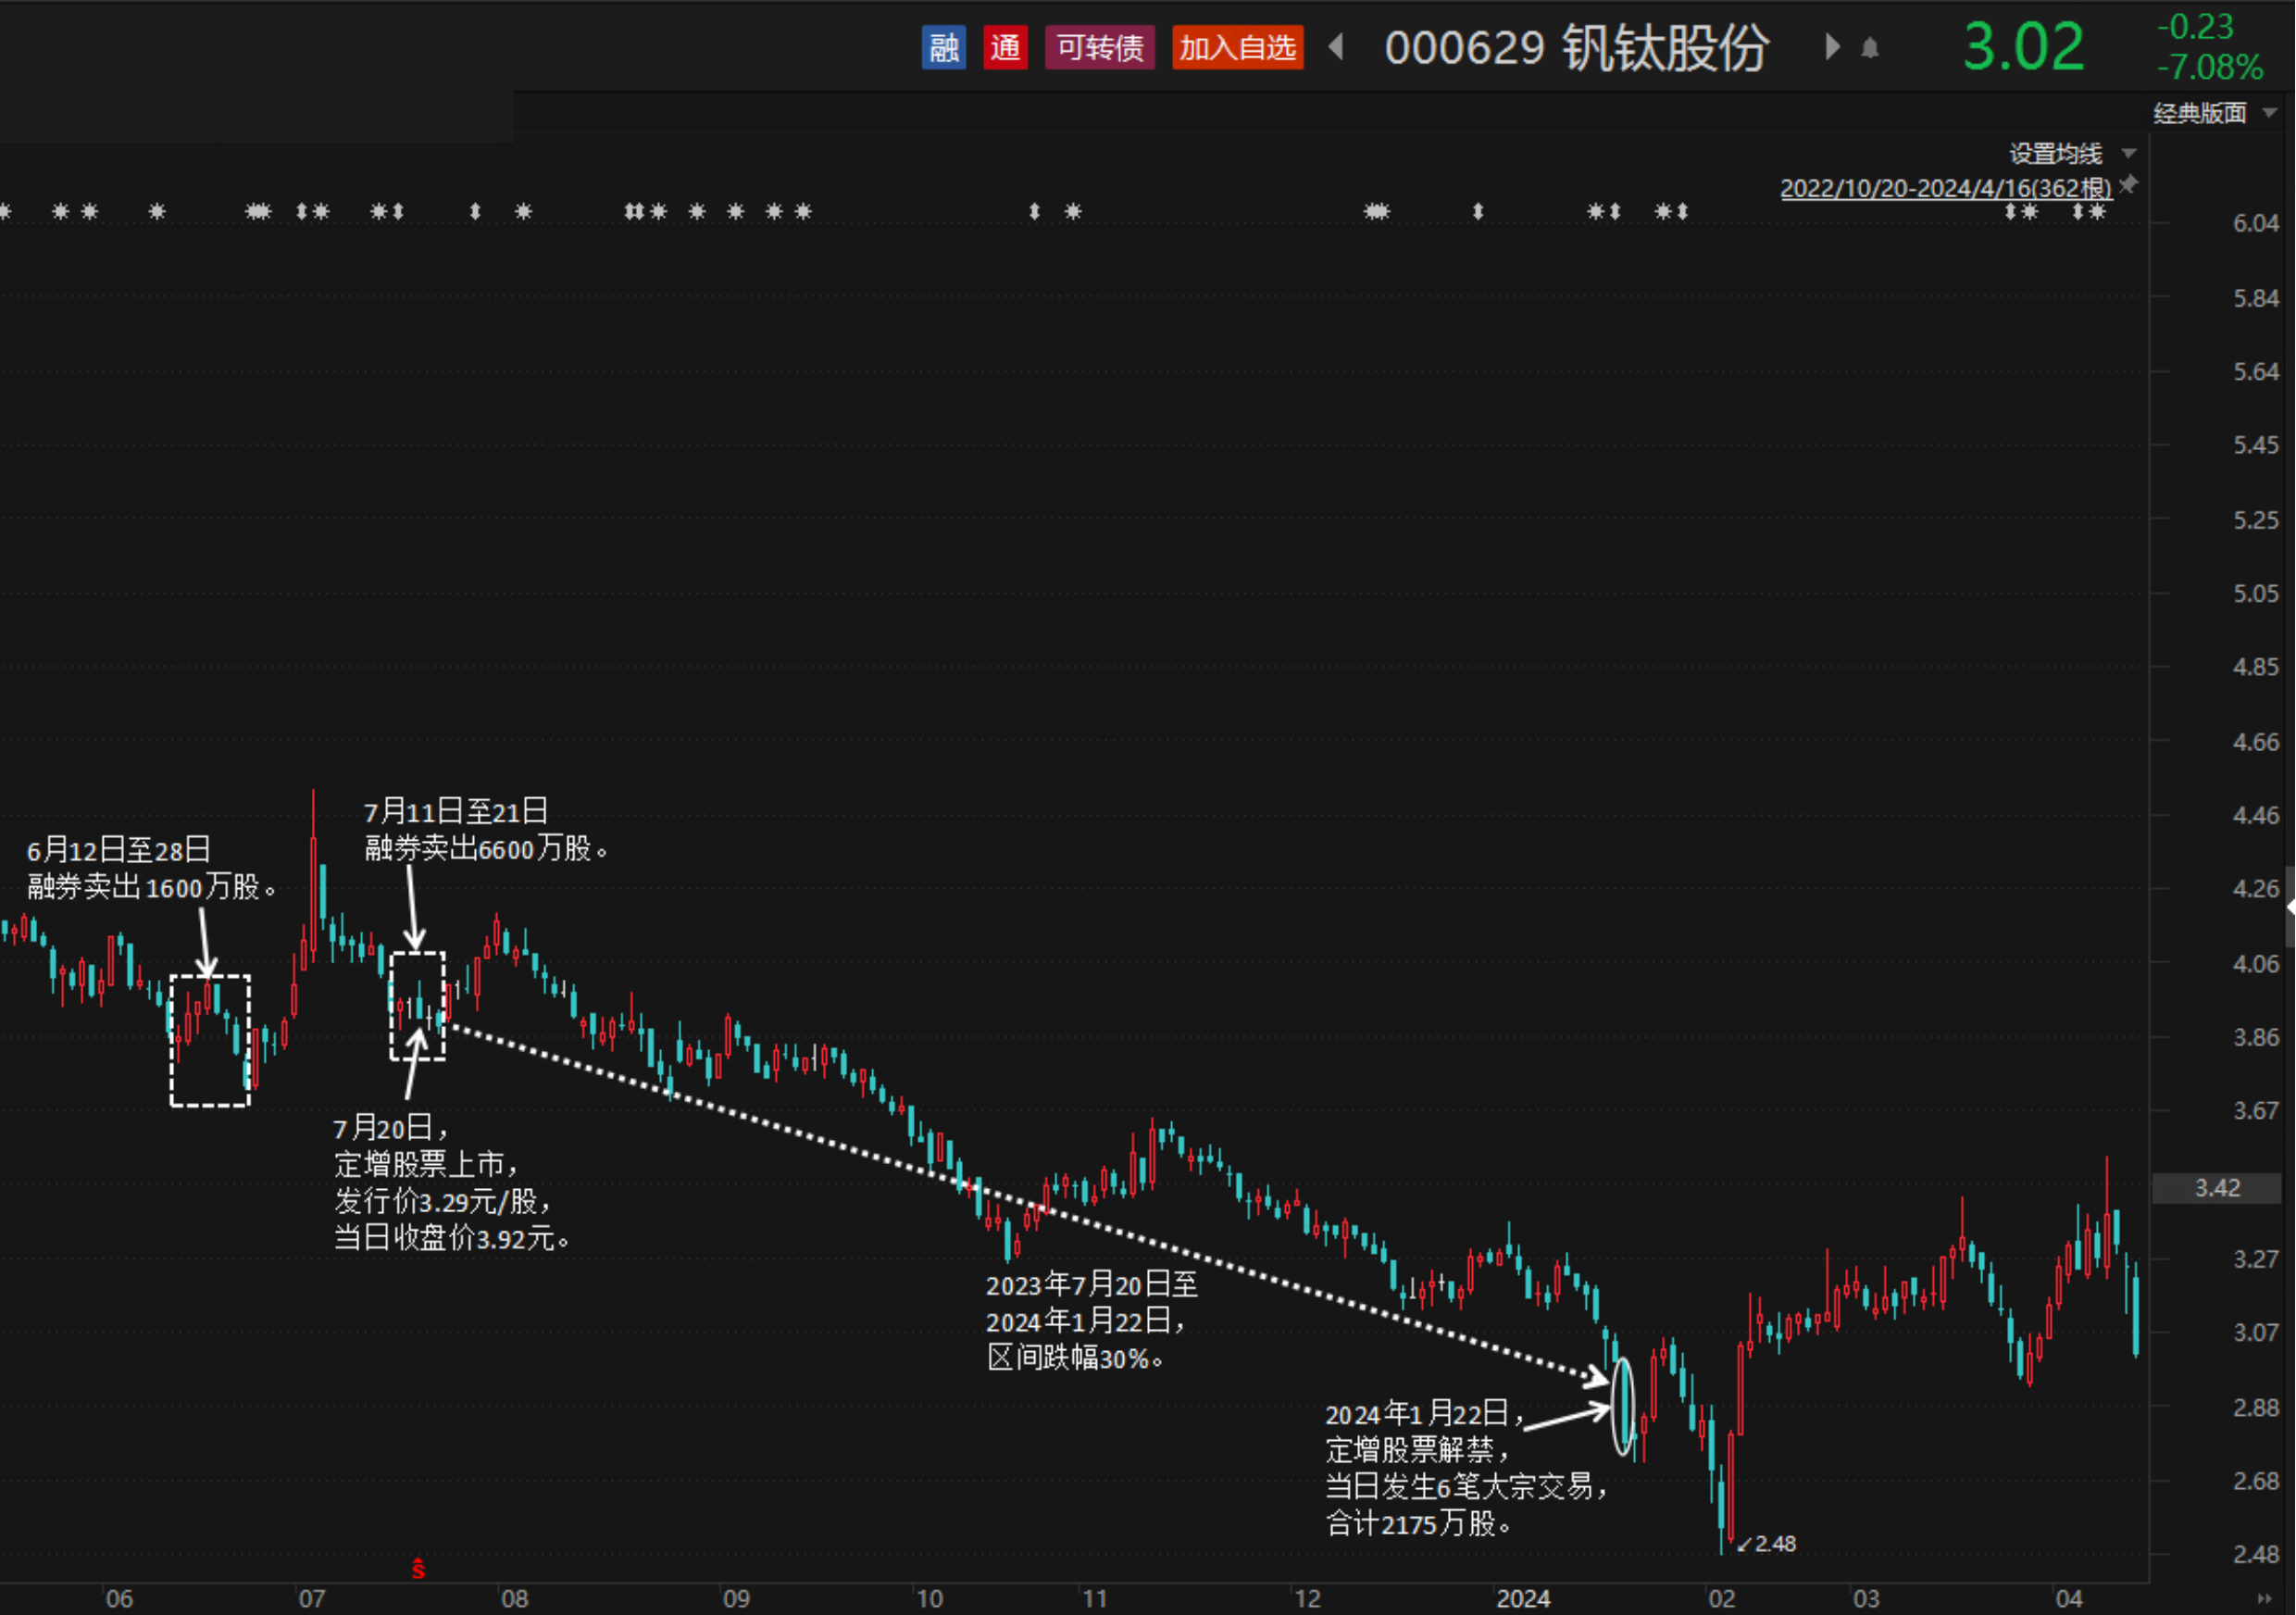Click the bell price alert icon
The height and width of the screenshot is (1615, 2296).
pyautogui.click(x=1870, y=48)
